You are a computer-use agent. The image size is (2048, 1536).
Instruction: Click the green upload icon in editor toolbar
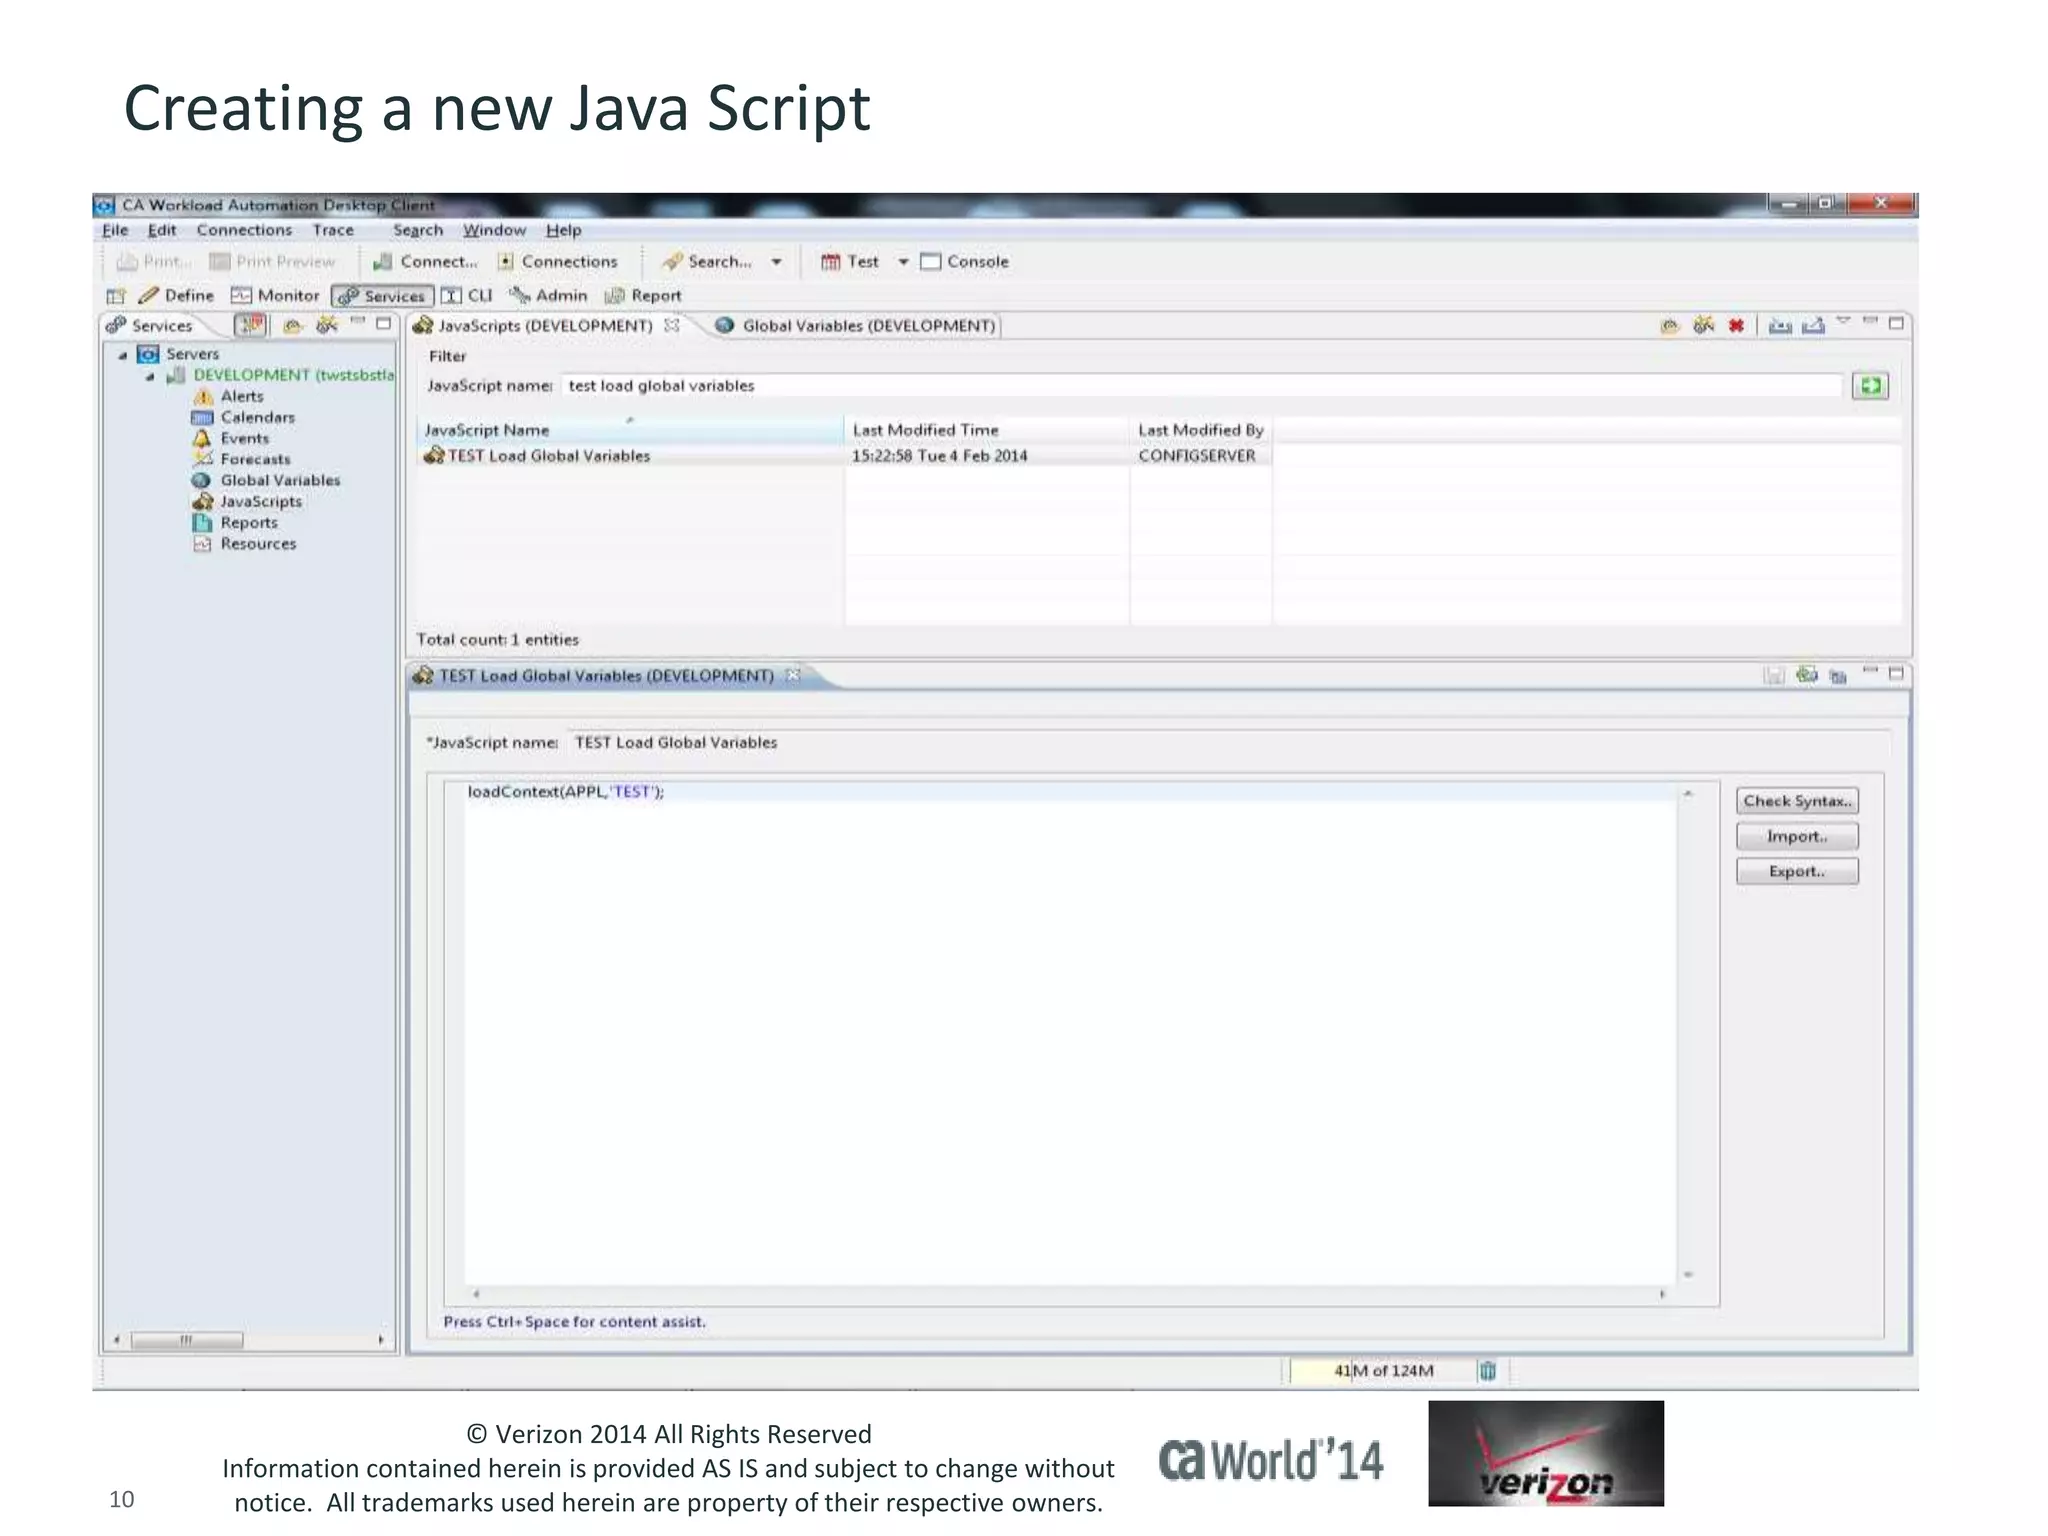(x=1806, y=675)
